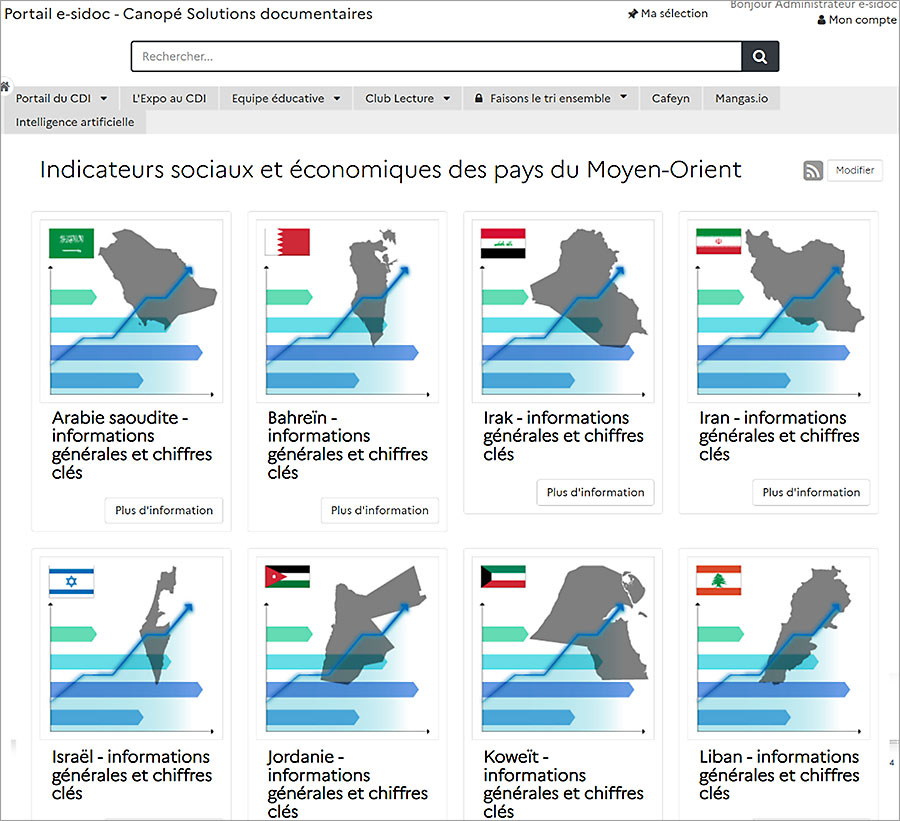
Task: Select the Intelligence artificielle menu item
Action: tap(76, 122)
